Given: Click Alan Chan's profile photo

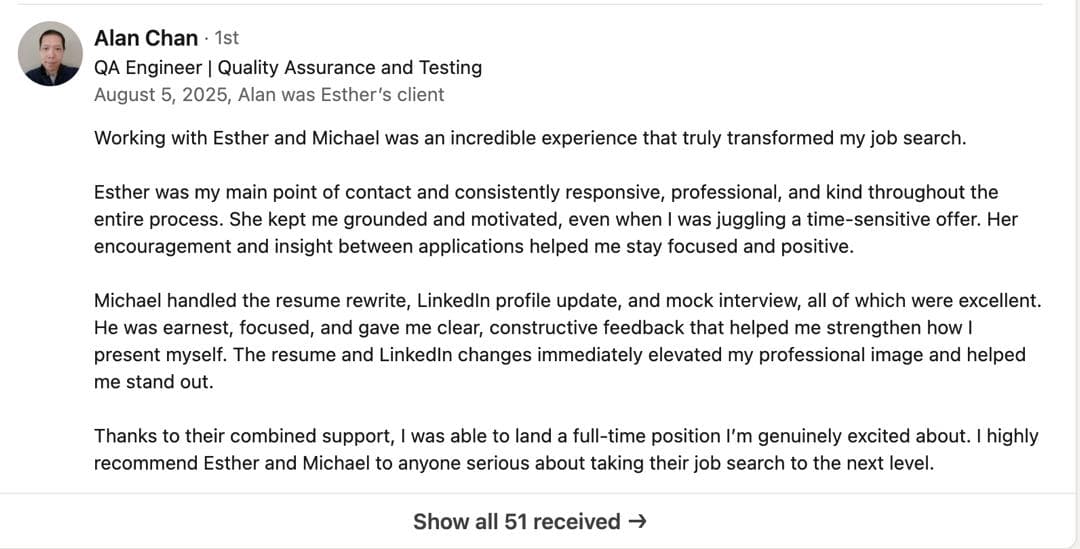Looking at the screenshot, I should click(50, 54).
